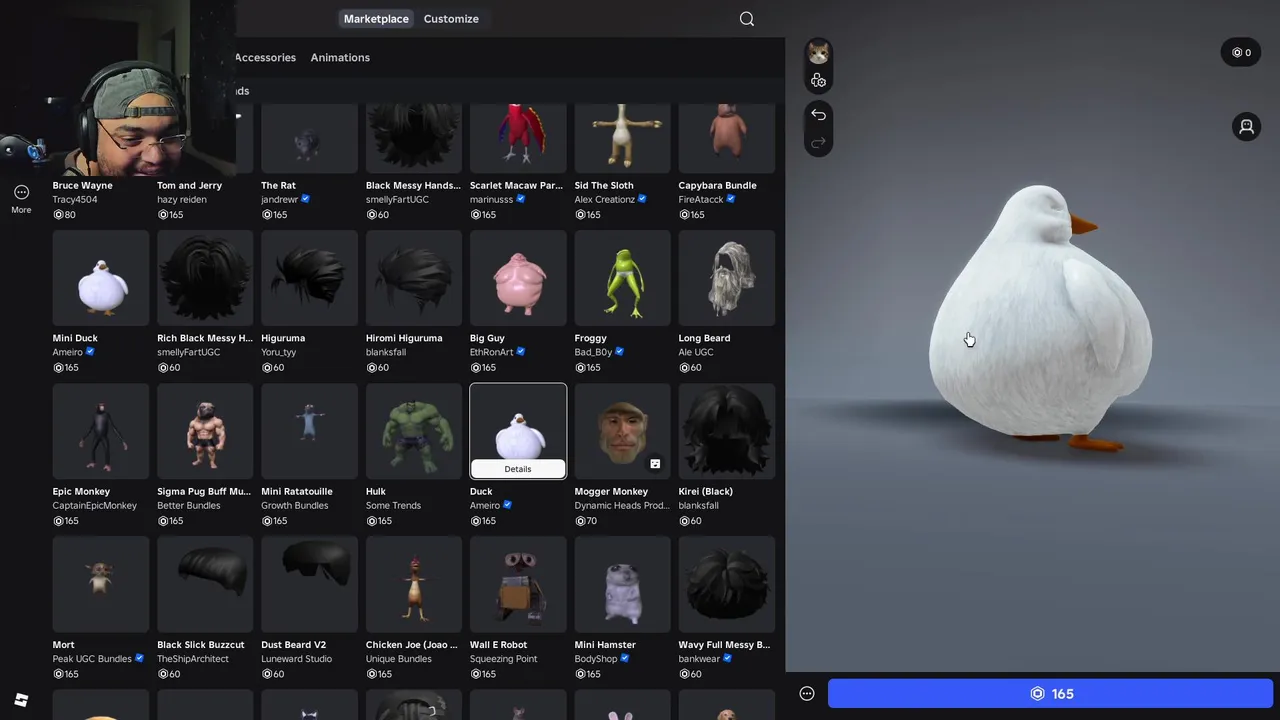This screenshot has height=720, width=1280.
Task: Select the Higuruma hair thumbnail
Action: click(x=309, y=279)
